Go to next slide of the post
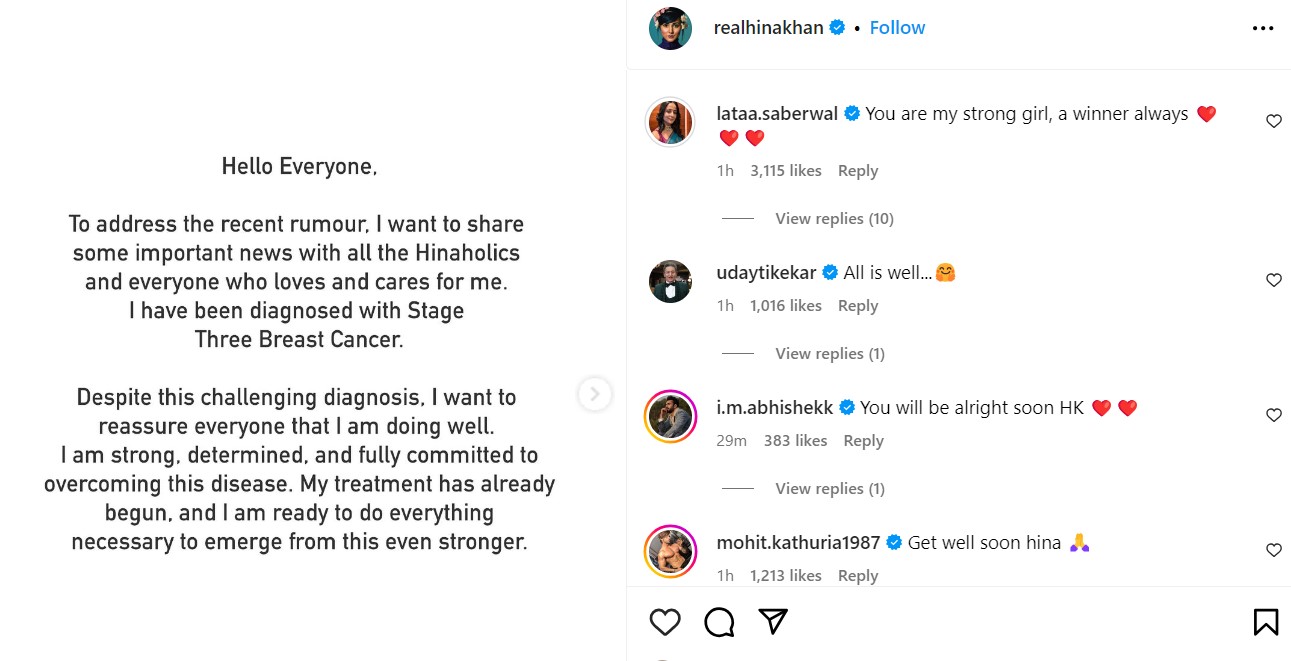The height and width of the screenshot is (661, 1291). coord(594,394)
